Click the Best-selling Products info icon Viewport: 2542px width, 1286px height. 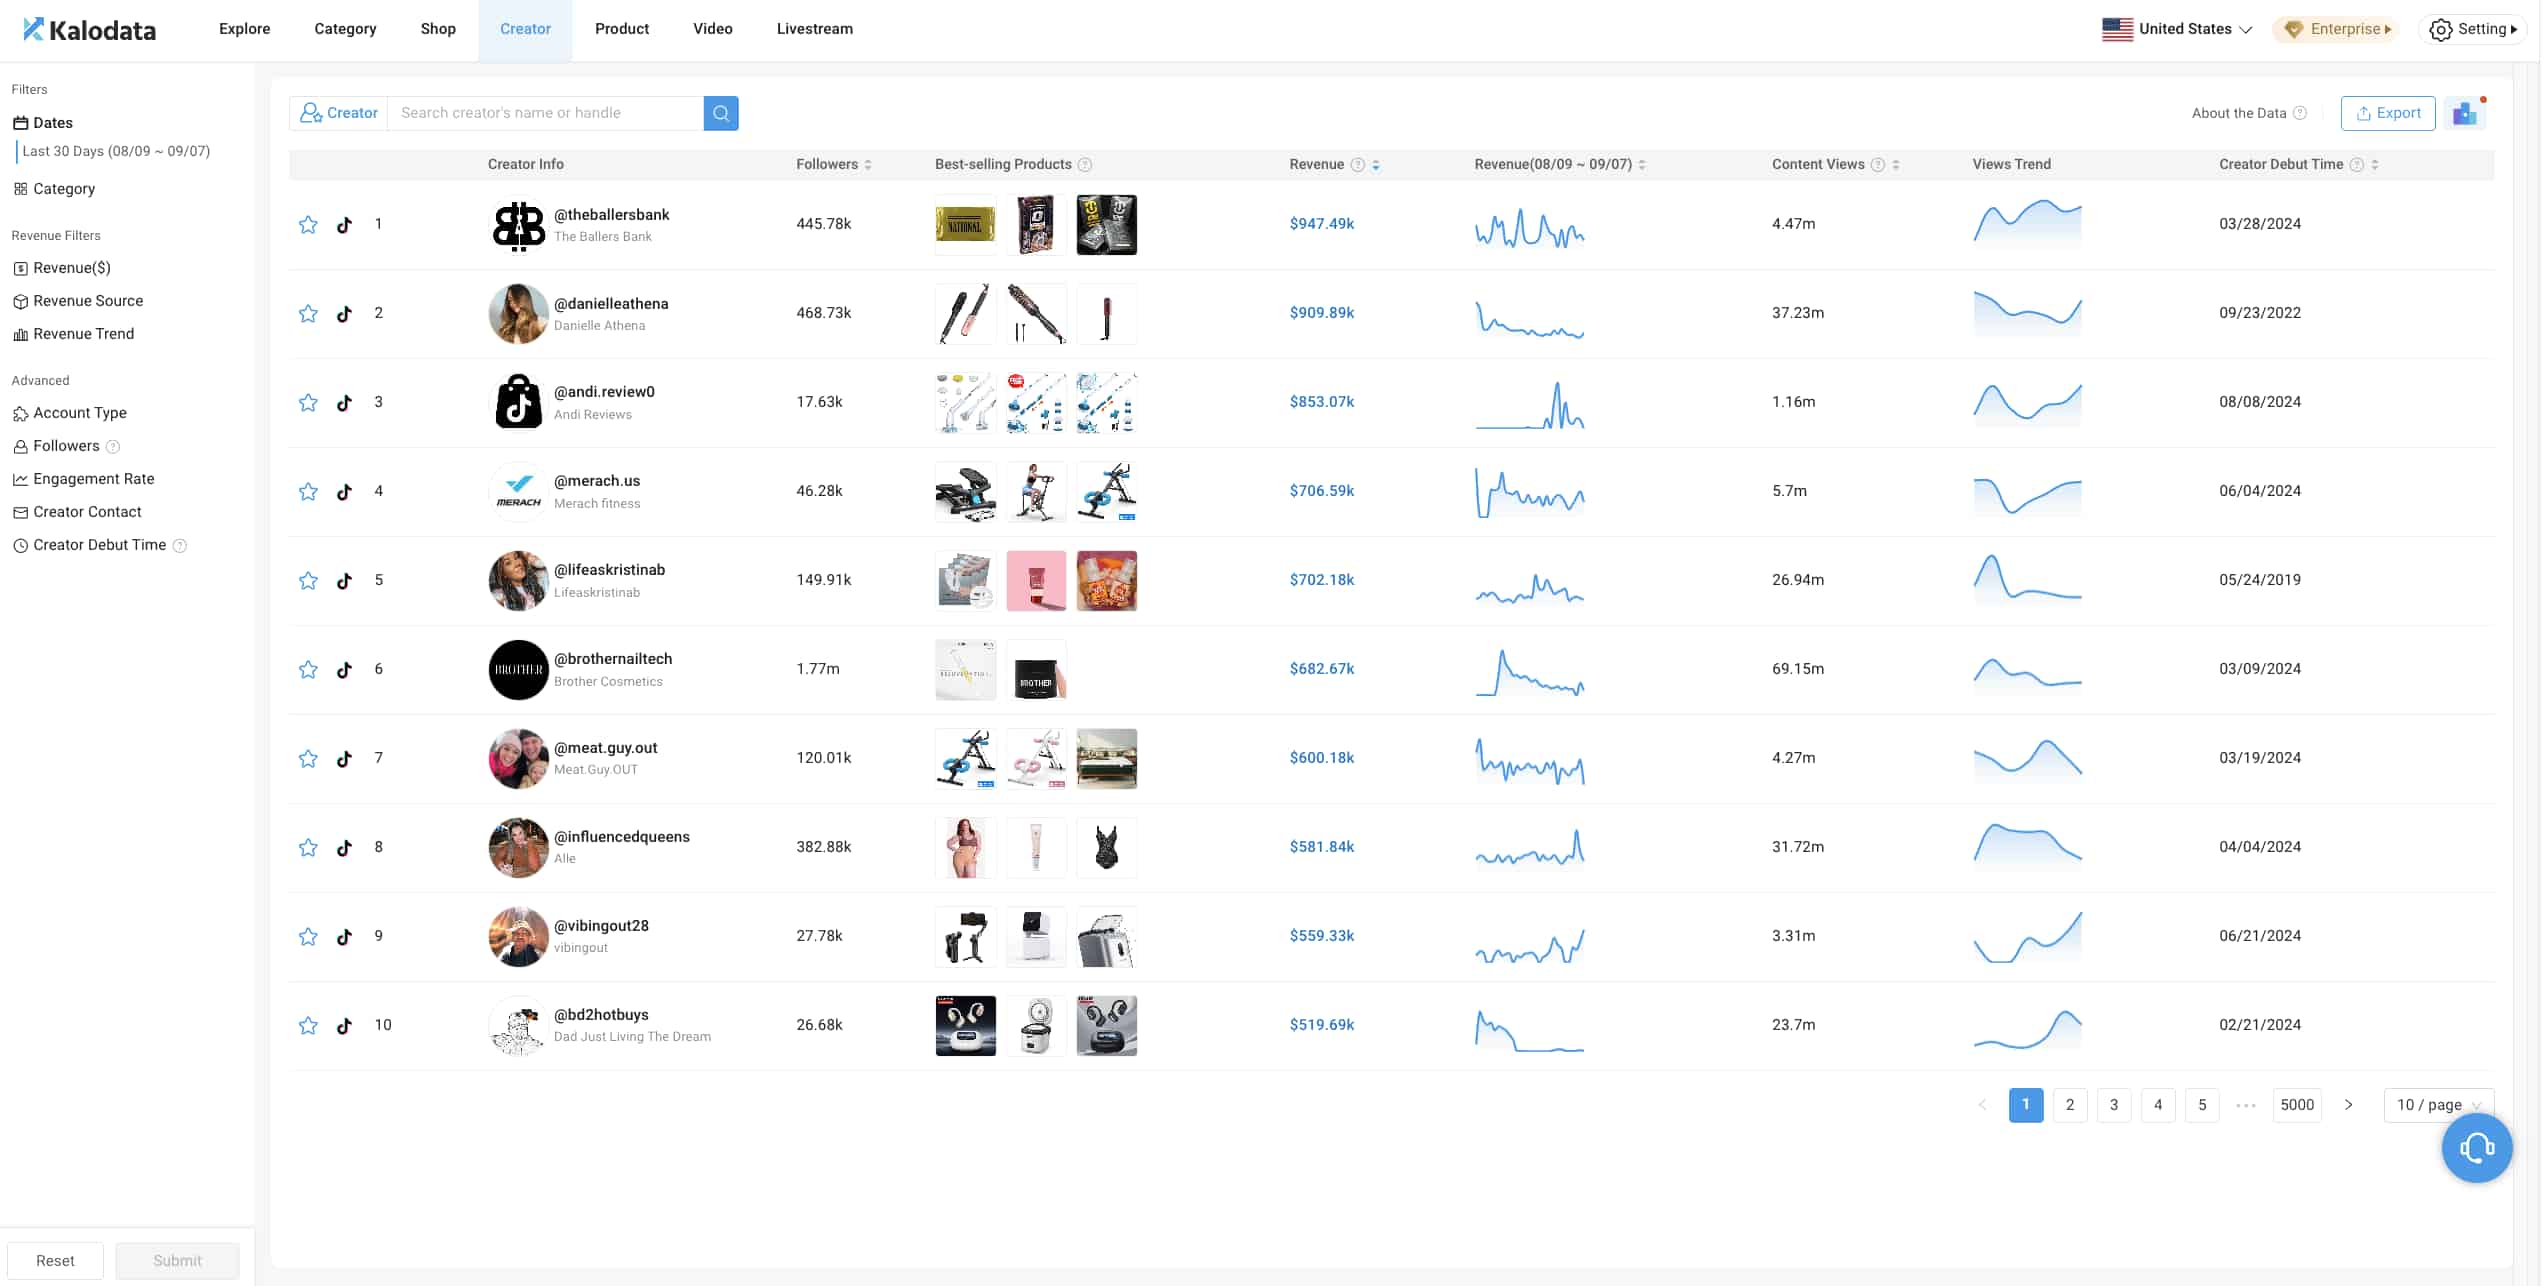tap(1085, 164)
